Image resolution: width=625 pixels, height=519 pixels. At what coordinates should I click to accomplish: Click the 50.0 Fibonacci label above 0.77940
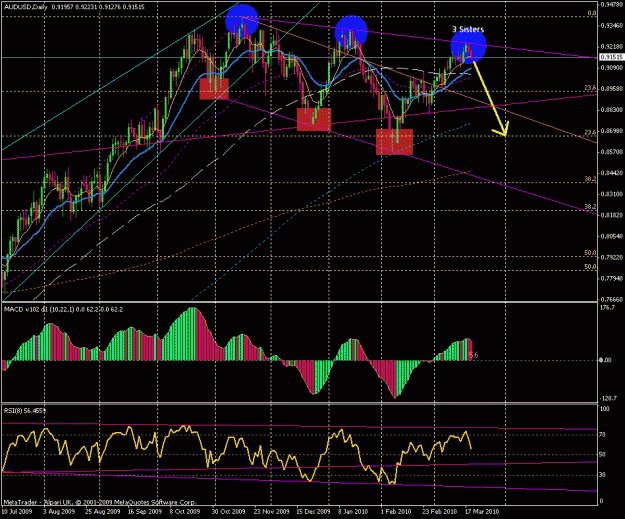590,267
